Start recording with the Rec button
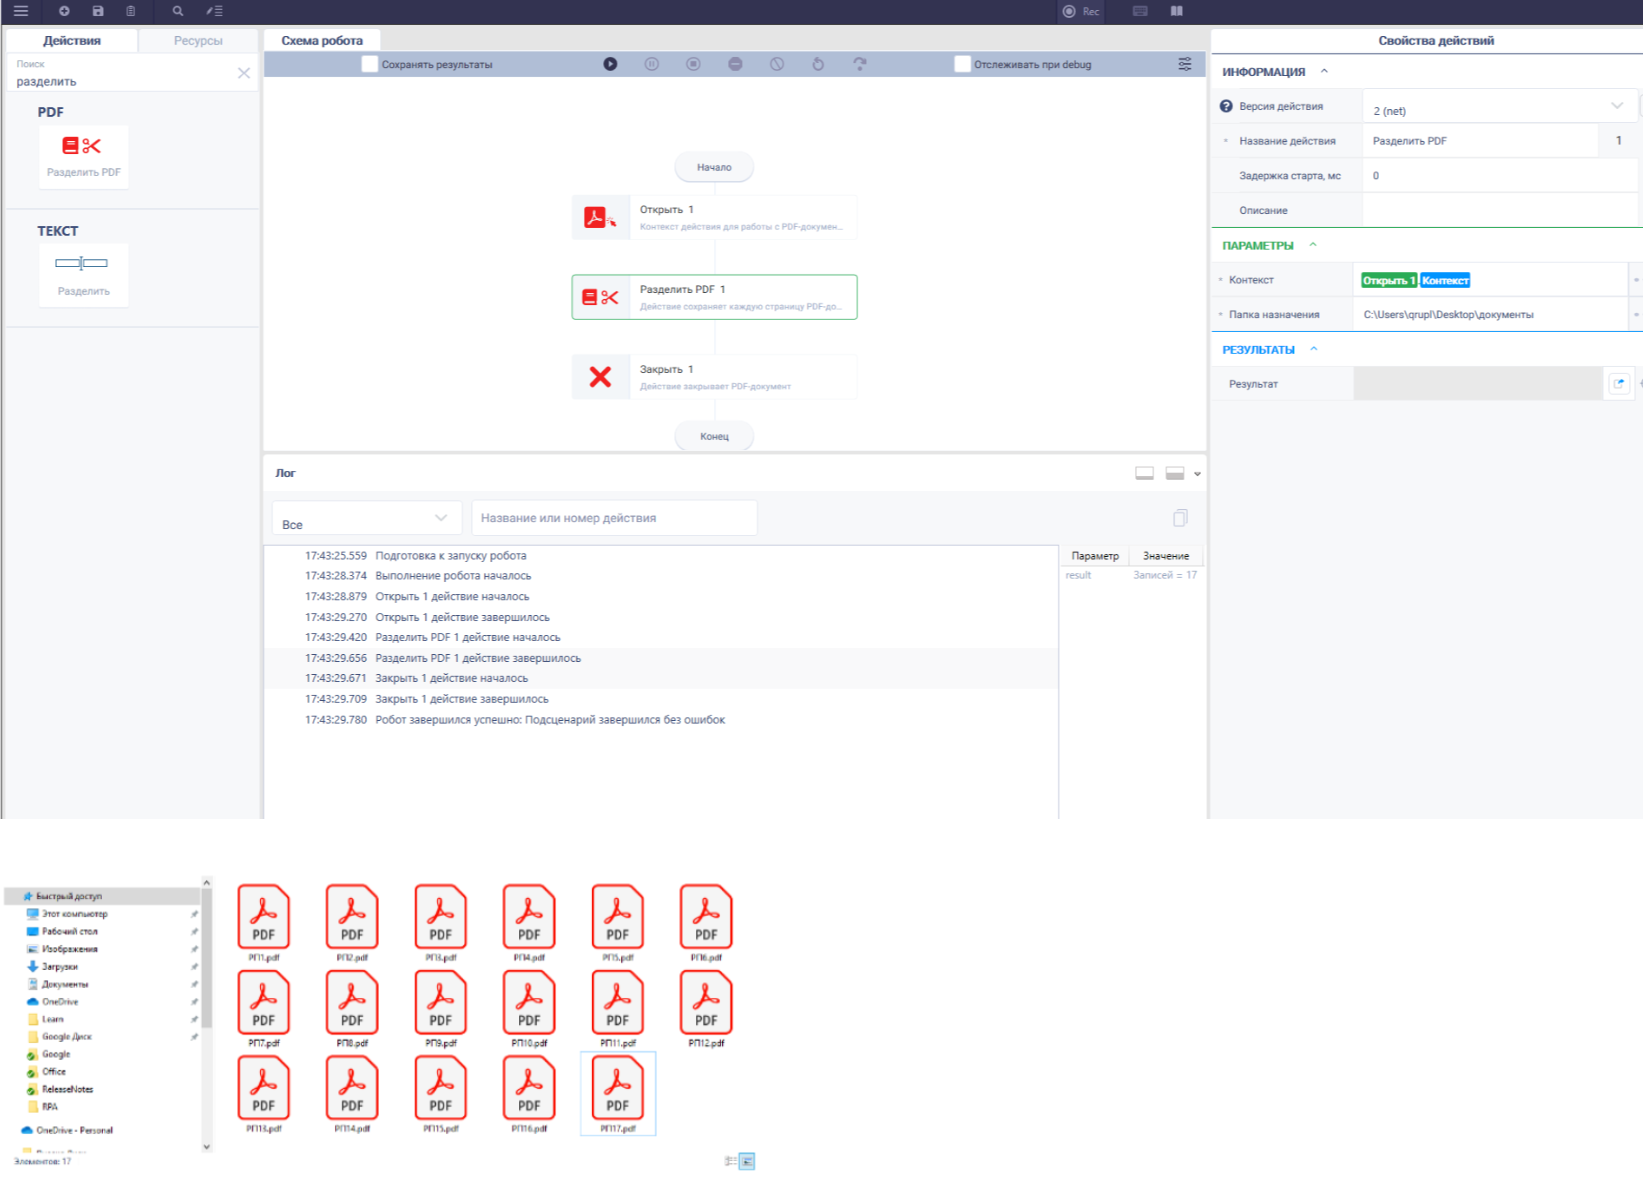1643x1188 pixels. [x=1081, y=11]
